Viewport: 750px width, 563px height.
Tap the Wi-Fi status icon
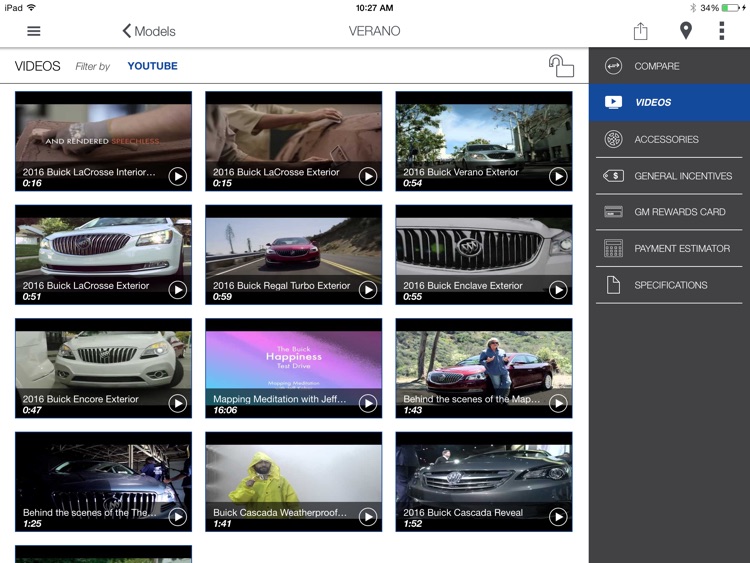coord(32,8)
